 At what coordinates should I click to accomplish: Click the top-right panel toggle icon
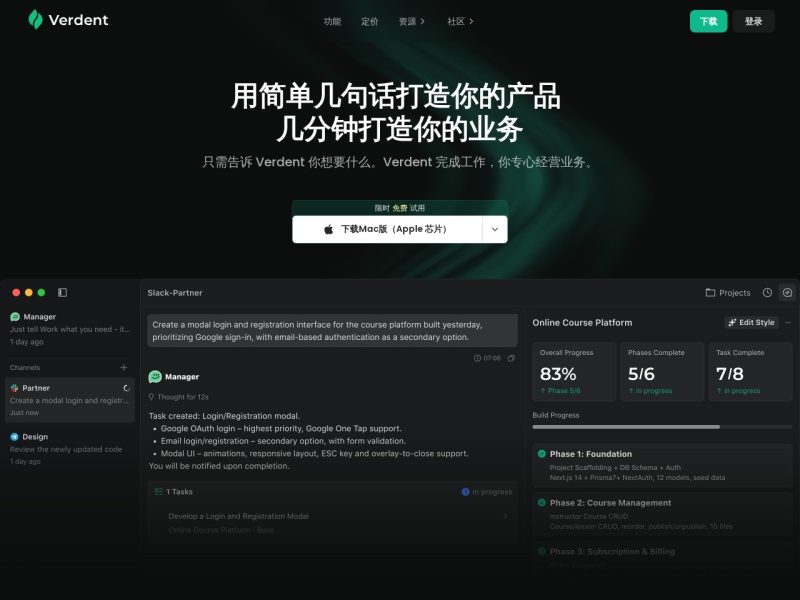click(788, 292)
